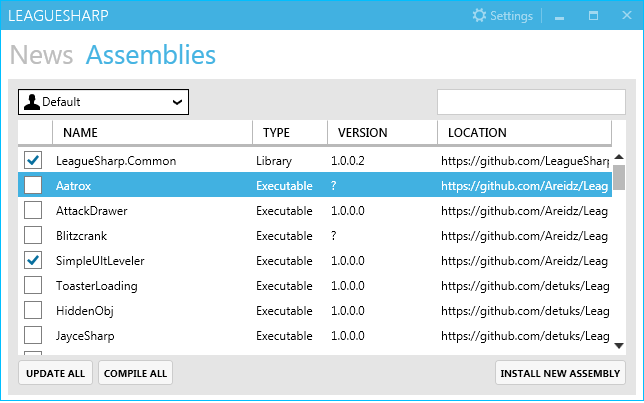
Task: Click the LeagueSharp github location link
Action: tap(525, 161)
